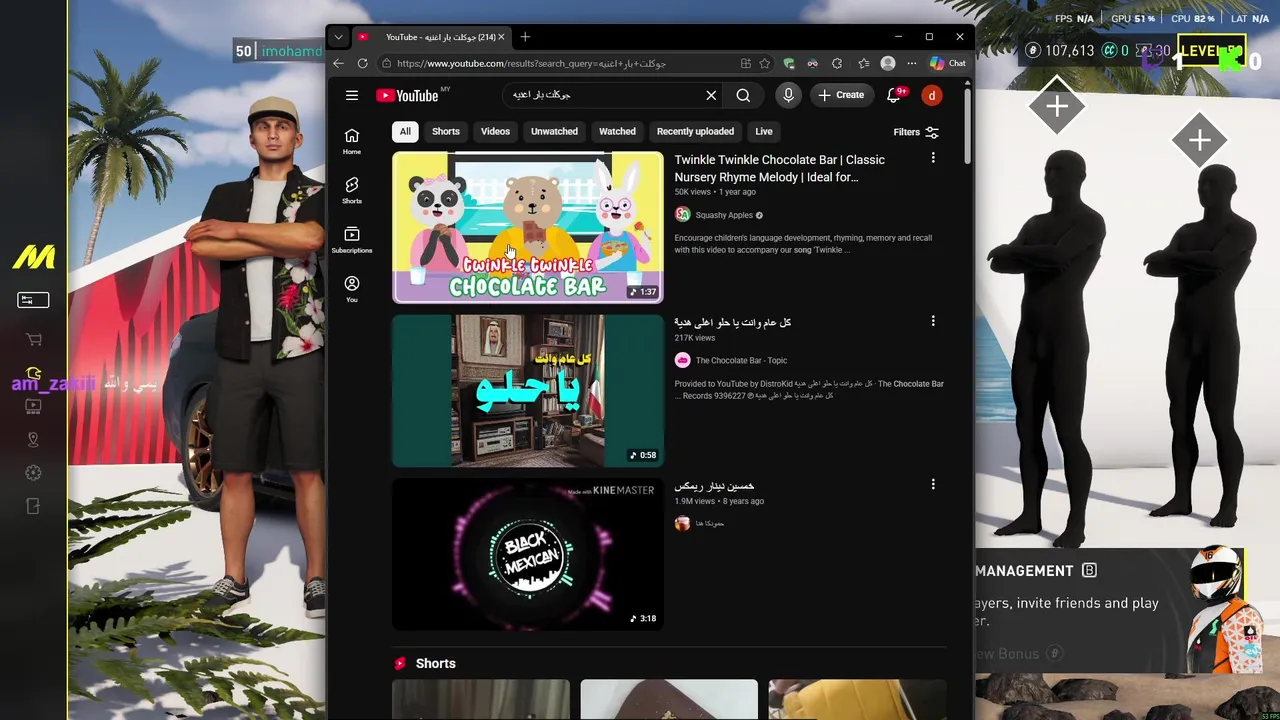
Task: Go to Home in YouTube sidebar
Action: point(352,141)
